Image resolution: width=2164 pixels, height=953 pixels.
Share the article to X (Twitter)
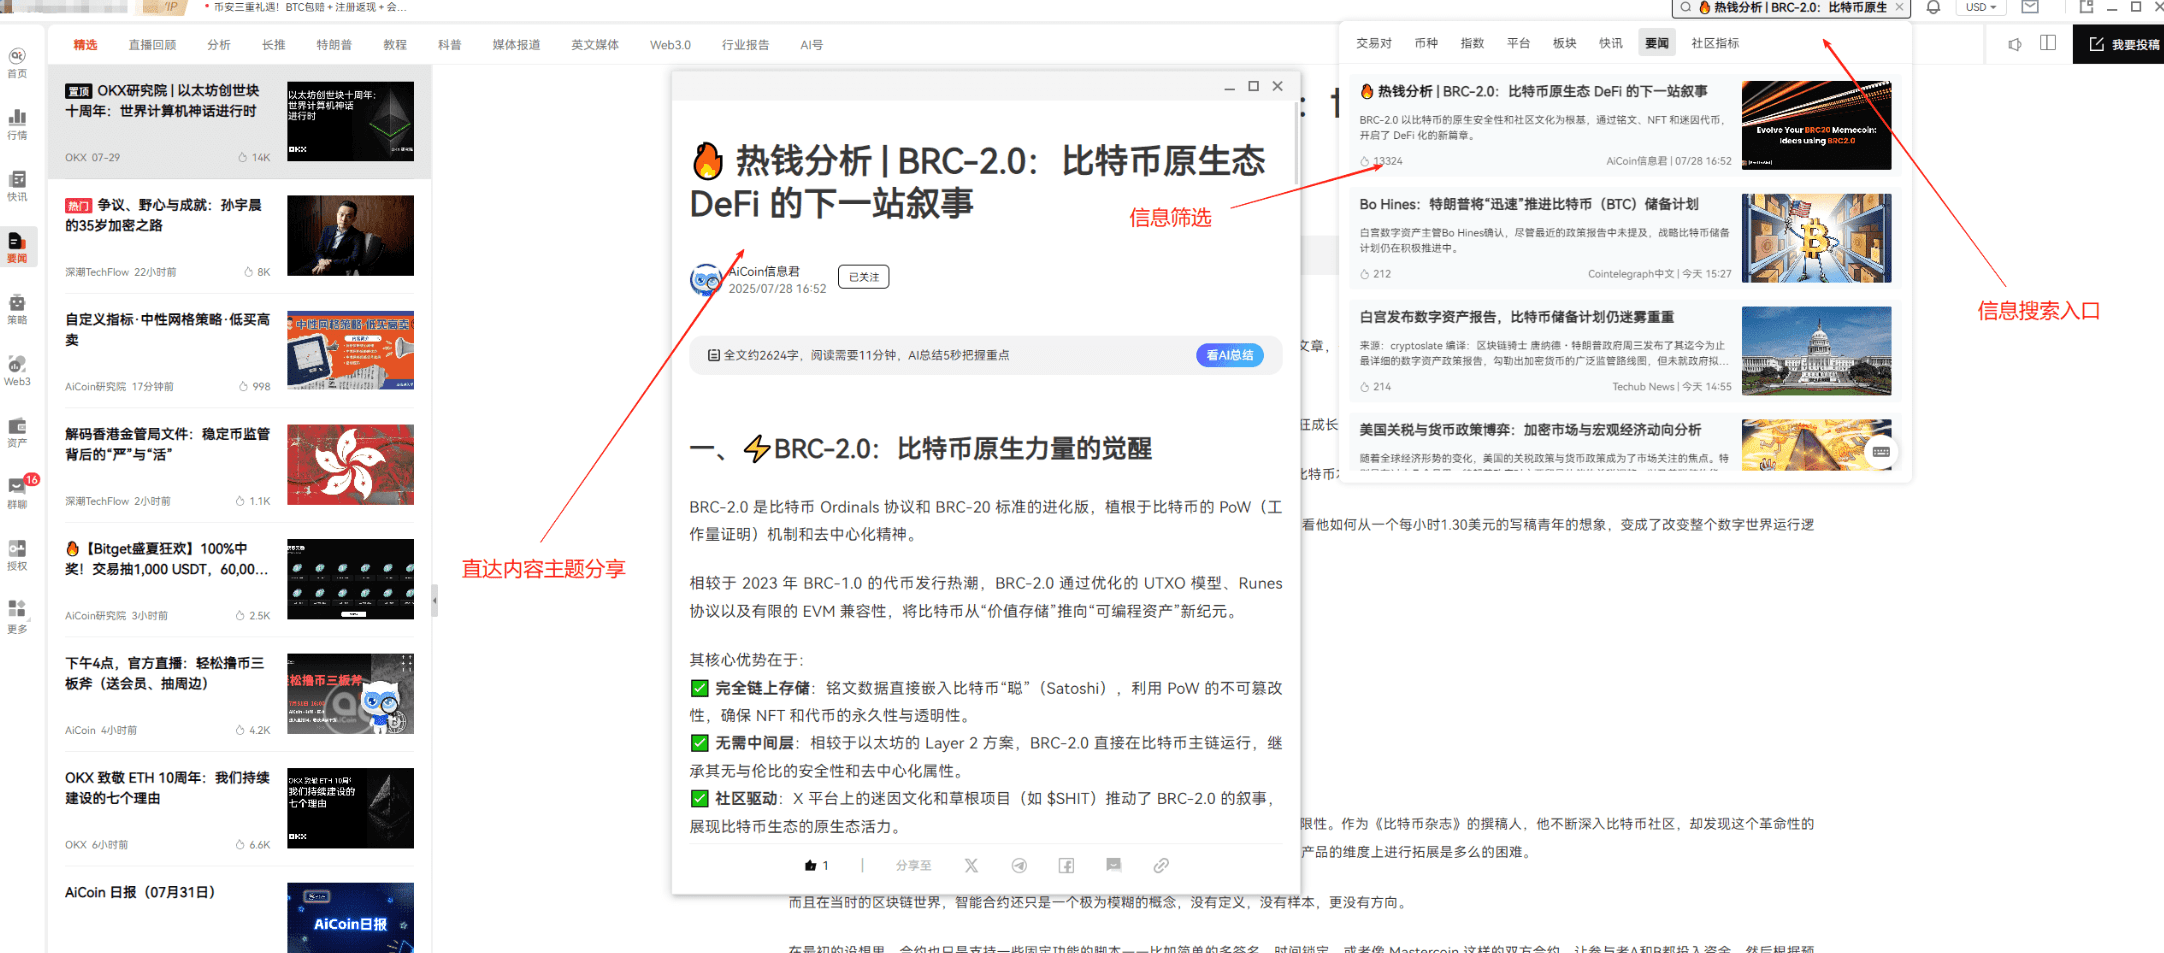971,865
